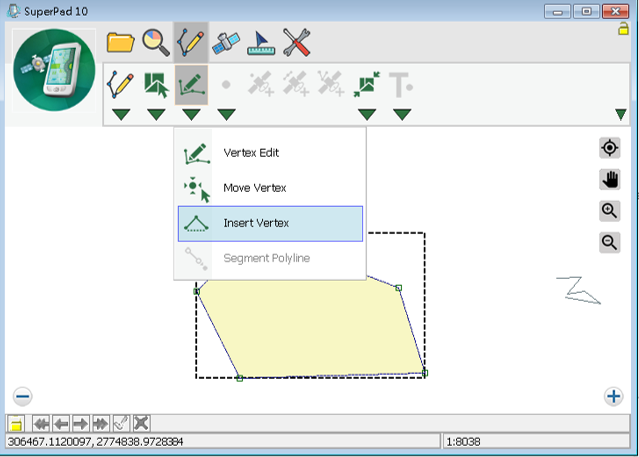Expand dropdown arrow under the text tool

402,115
